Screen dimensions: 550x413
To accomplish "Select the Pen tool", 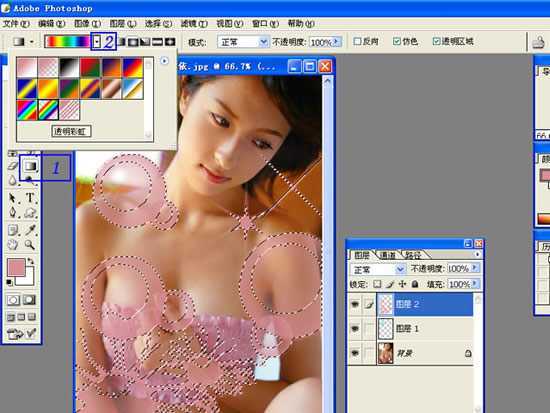I will (x=13, y=212).
